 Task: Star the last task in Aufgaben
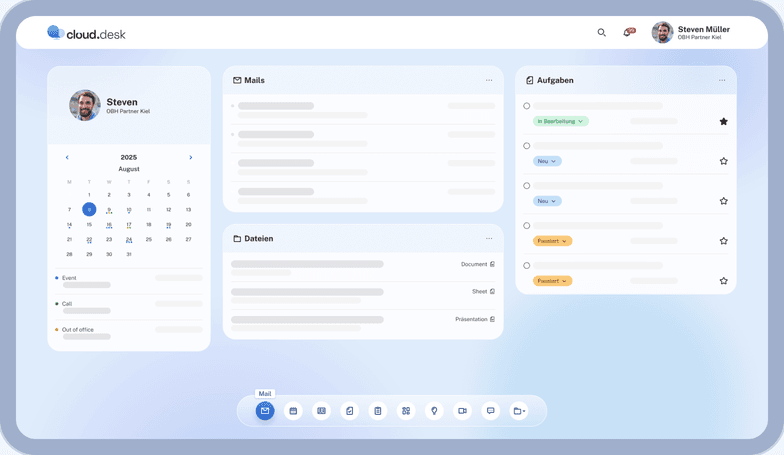(x=724, y=281)
